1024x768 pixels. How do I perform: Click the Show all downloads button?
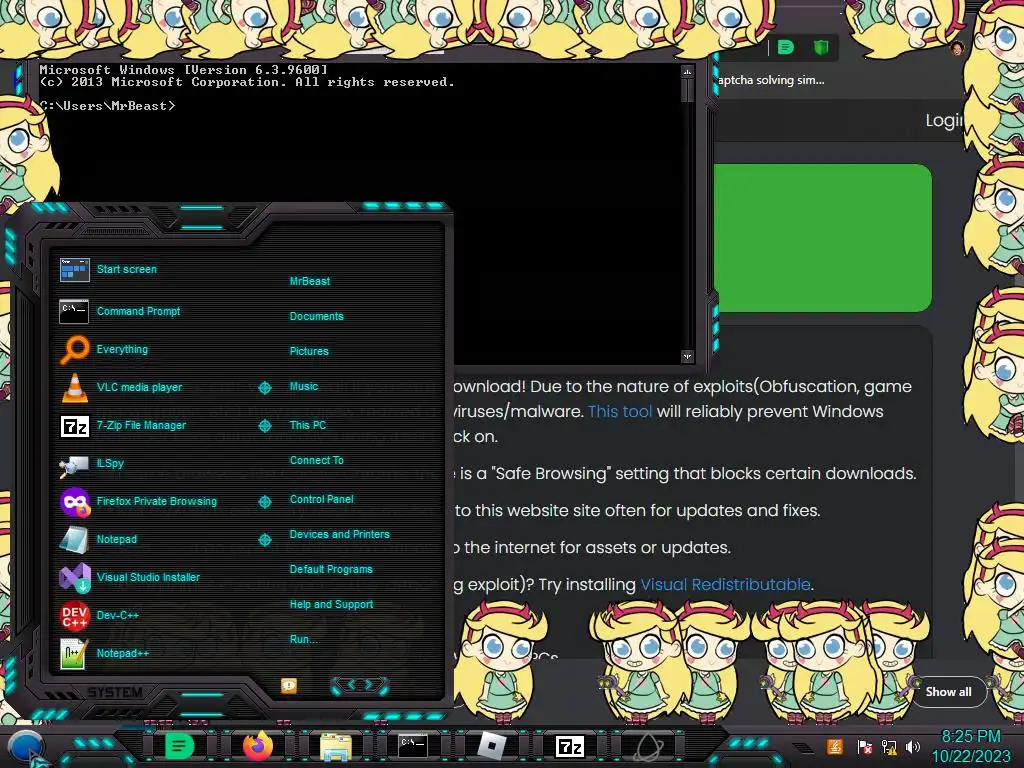coord(948,692)
